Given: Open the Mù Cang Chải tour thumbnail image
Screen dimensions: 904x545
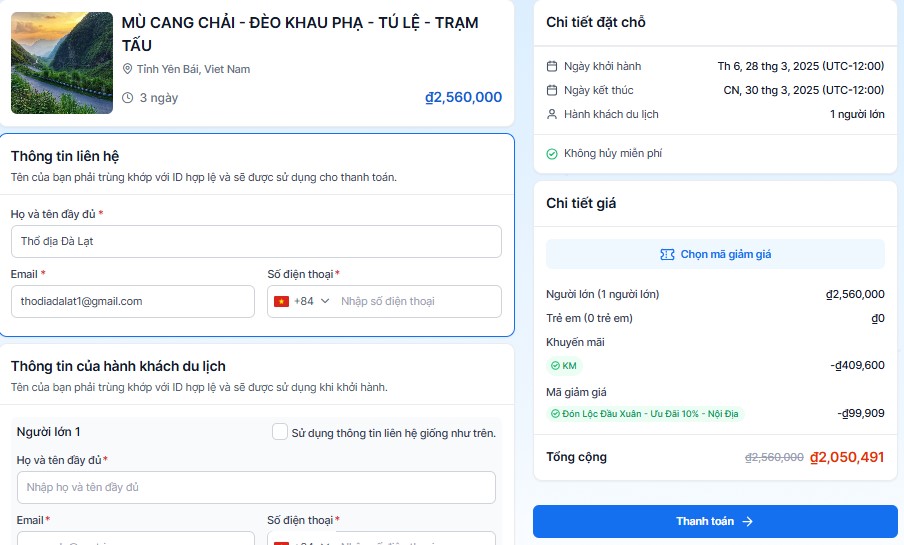Looking at the screenshot, I should coord(62,63).
